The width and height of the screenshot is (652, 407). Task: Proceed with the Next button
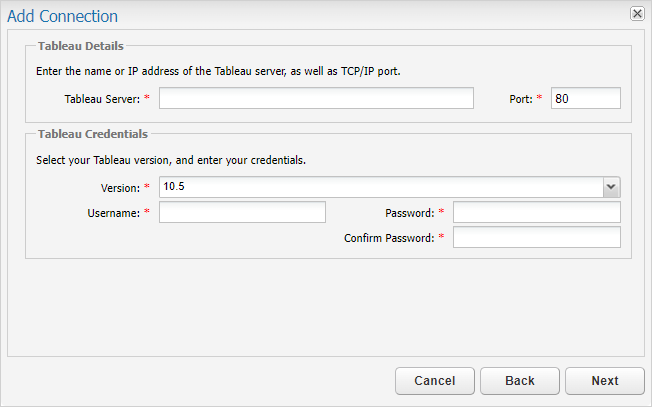[x=605, y=380]
